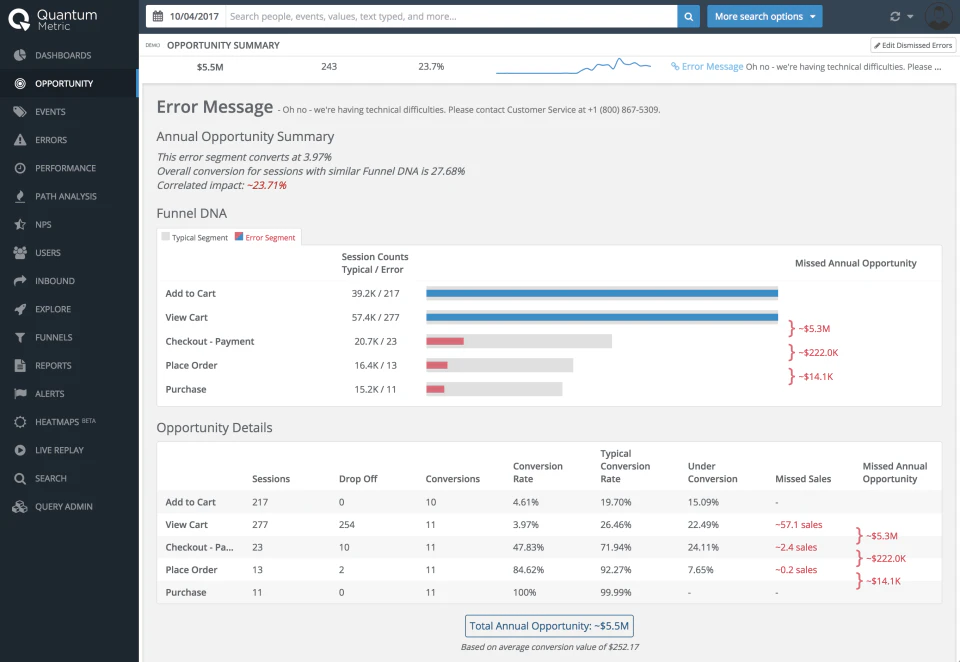
Task: Open the Live Replay play icon
Action: point(20,450)
